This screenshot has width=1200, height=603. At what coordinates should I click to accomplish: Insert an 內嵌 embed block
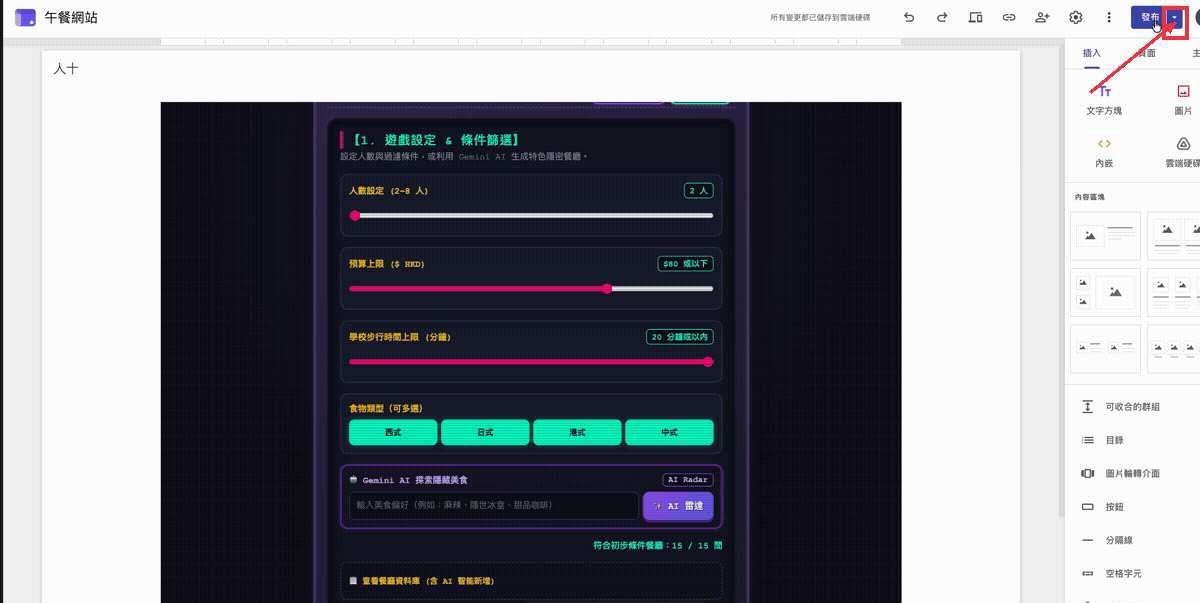[1104, 152]
